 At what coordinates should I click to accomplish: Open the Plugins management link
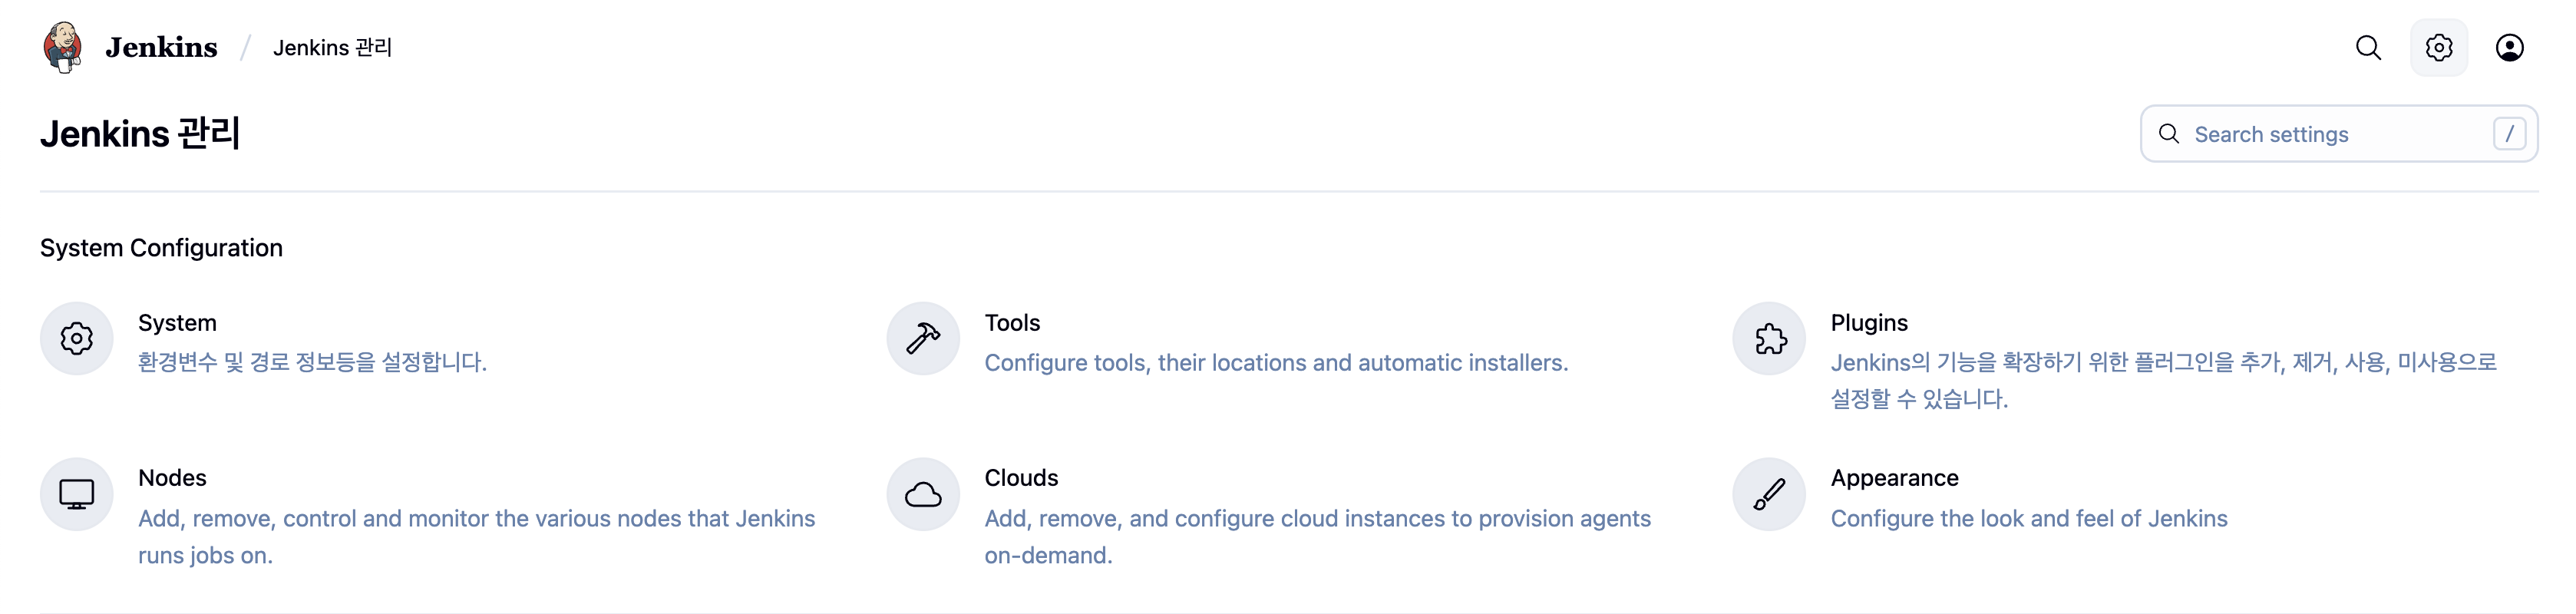coord(1869,323)
